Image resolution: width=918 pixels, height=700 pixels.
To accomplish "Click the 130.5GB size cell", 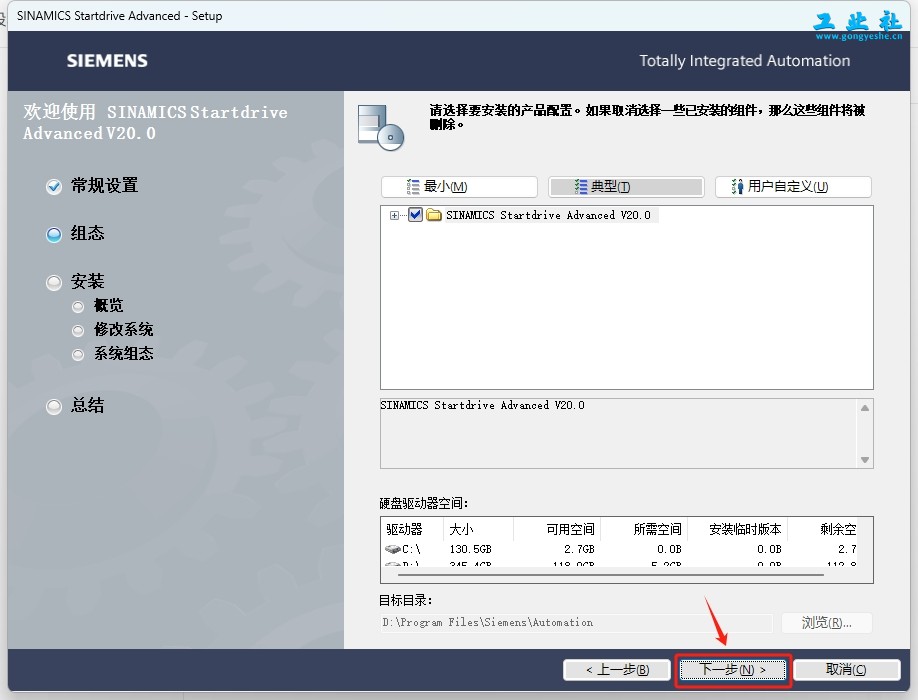I will coord(470,549).
